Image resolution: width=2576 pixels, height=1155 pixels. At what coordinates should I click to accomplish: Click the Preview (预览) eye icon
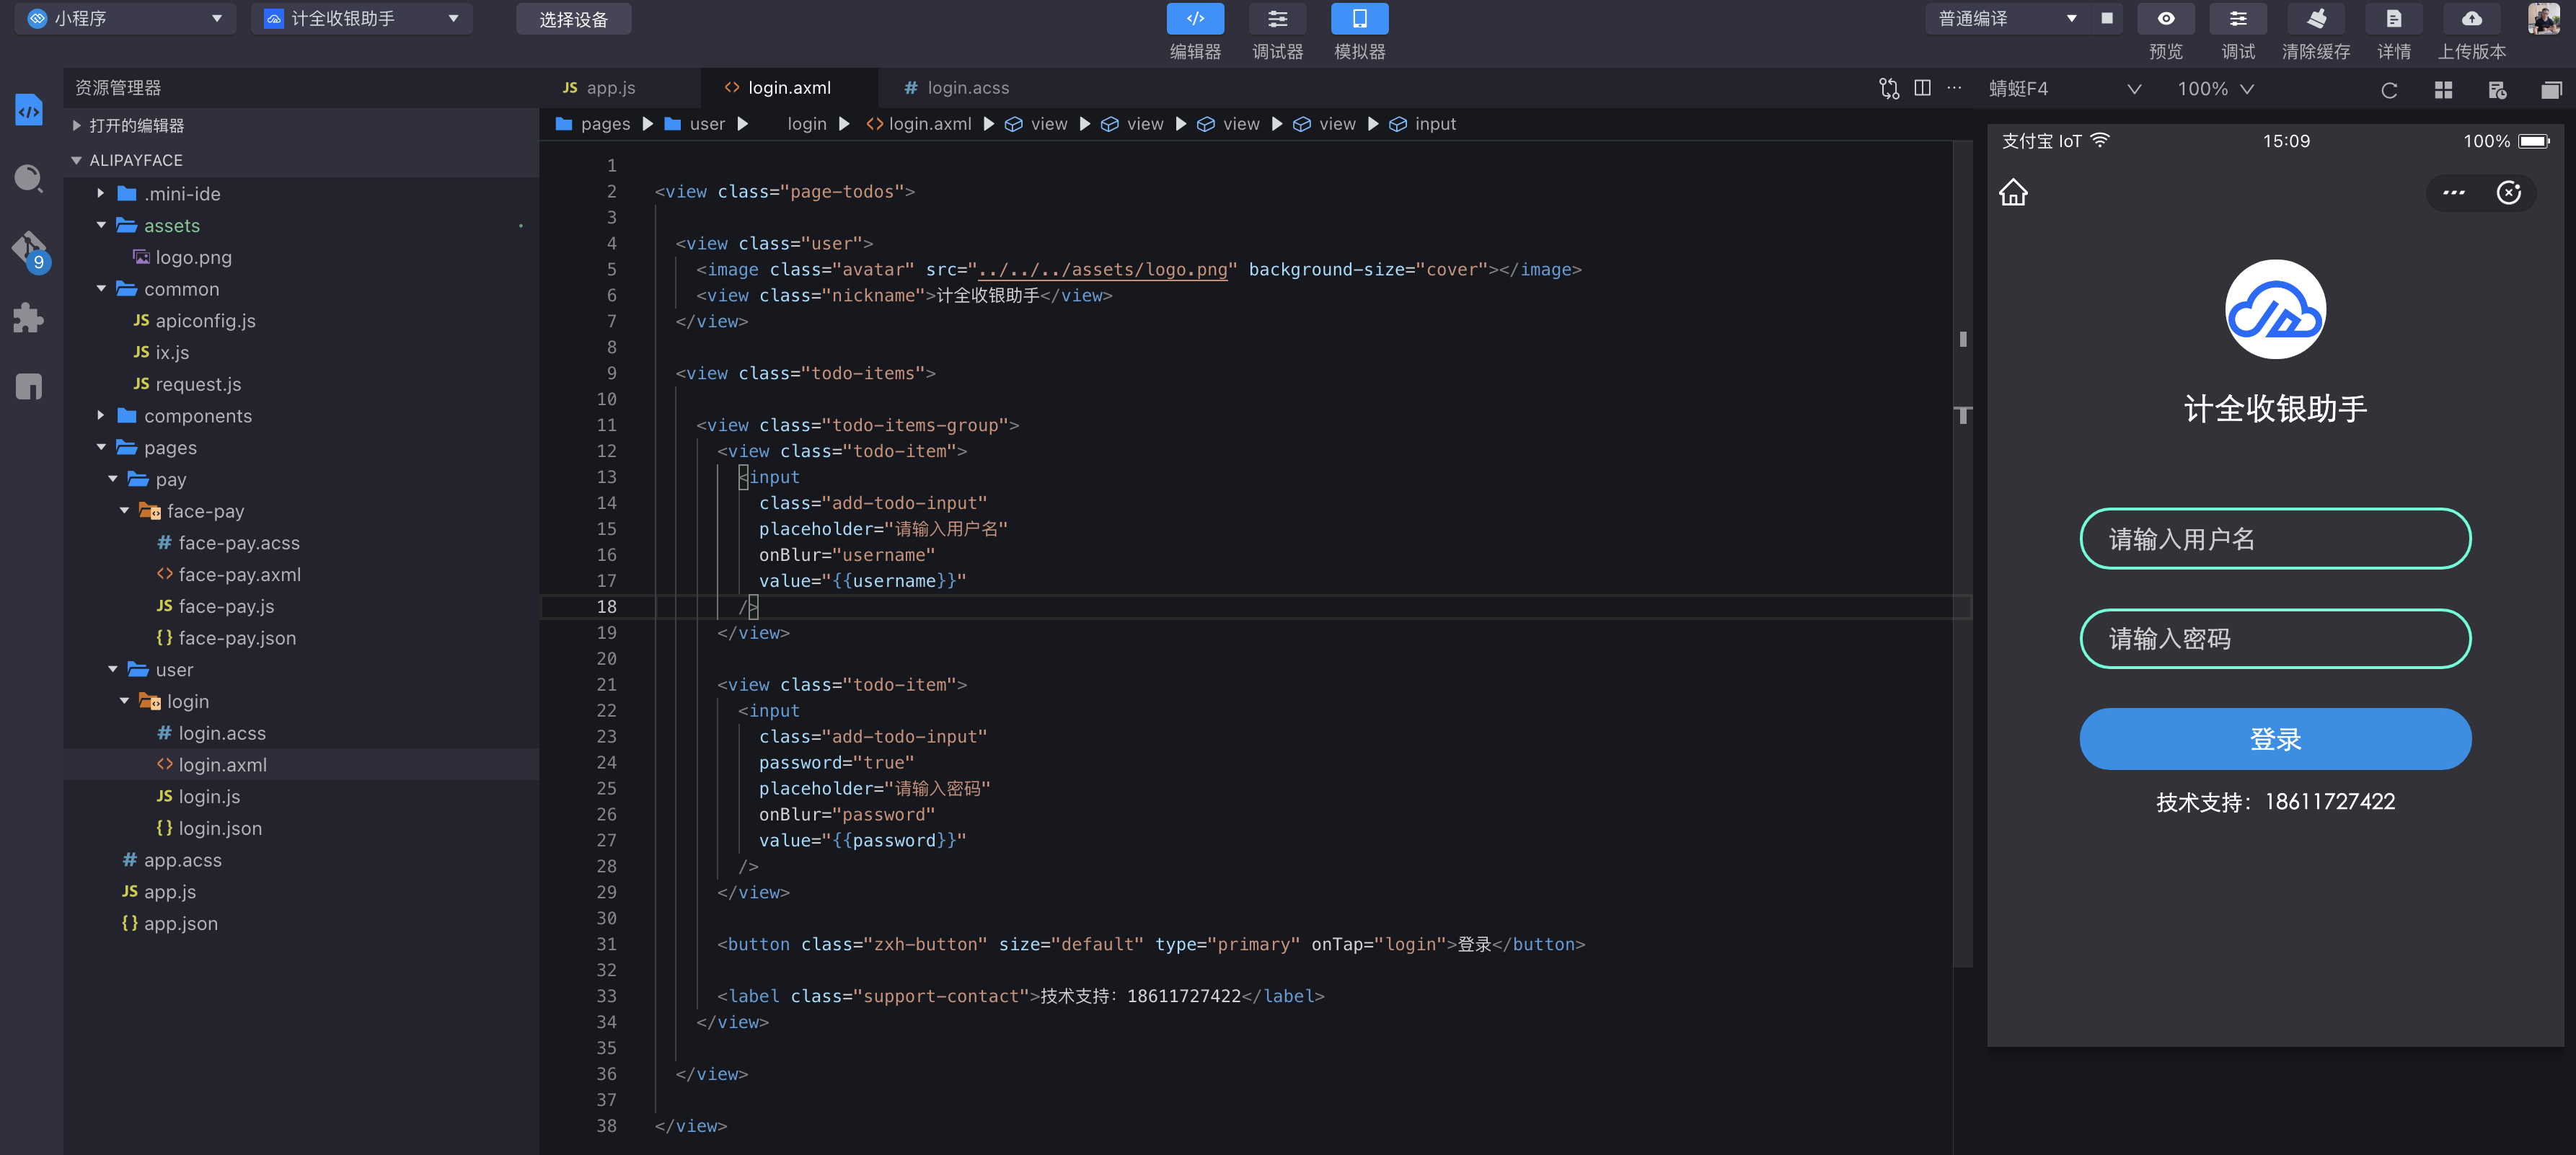click(x=2166, y=19)
